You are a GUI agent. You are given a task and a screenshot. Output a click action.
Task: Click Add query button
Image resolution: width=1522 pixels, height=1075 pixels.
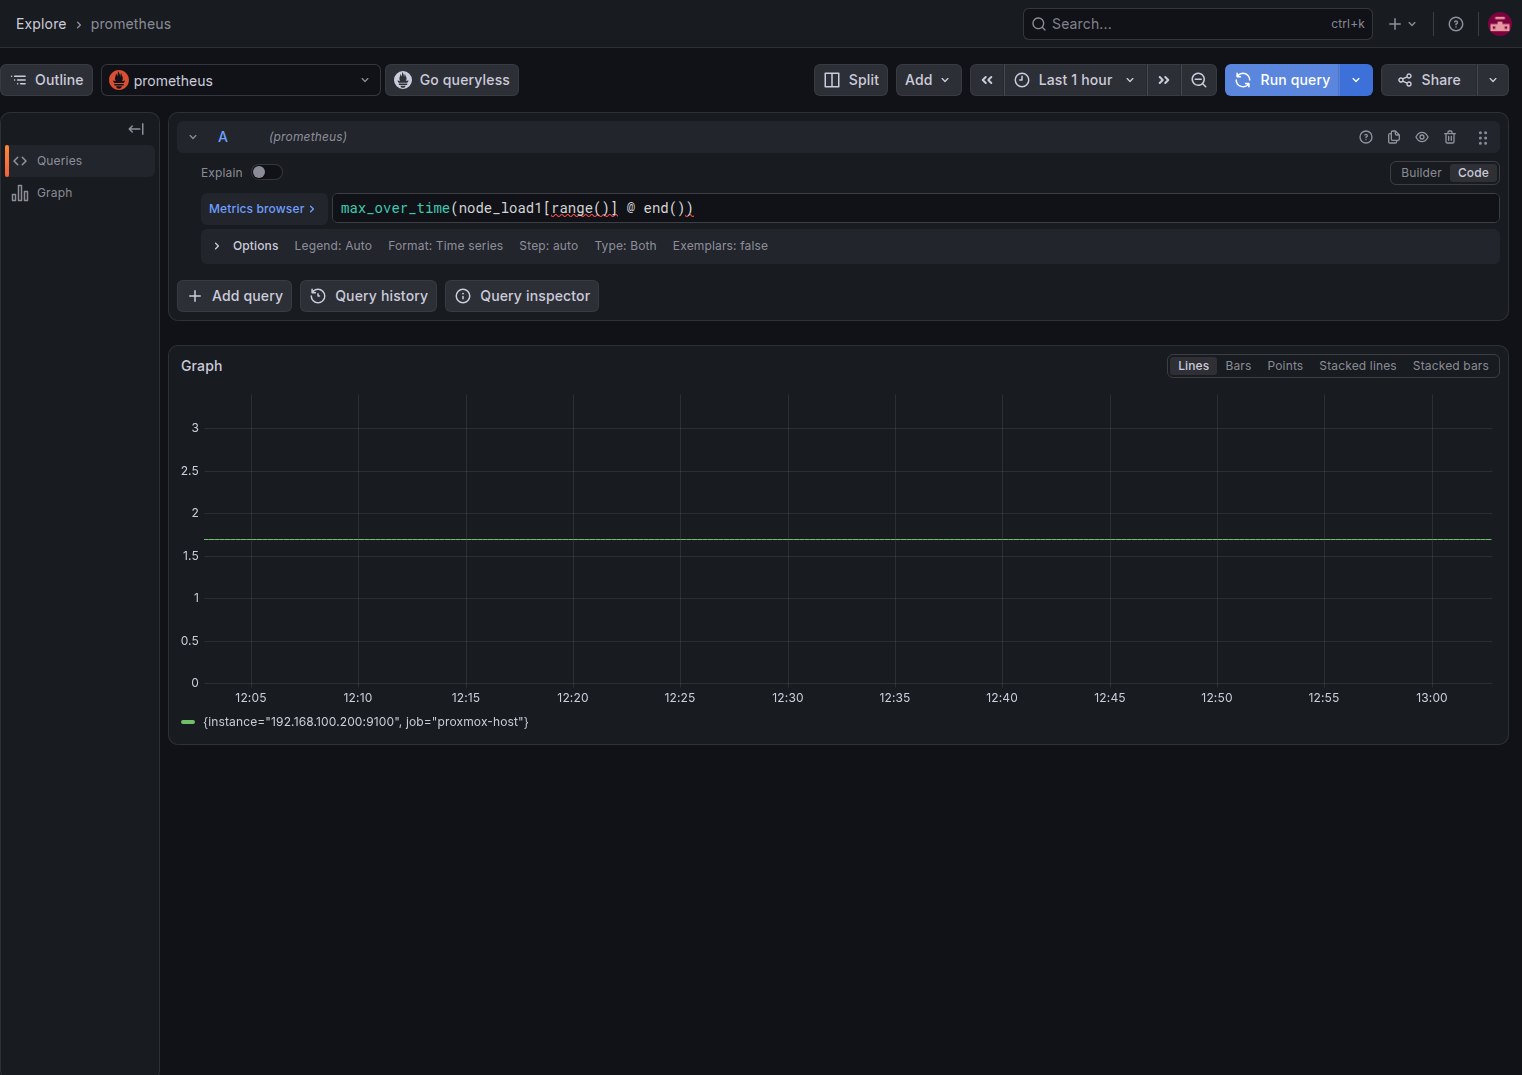coord(235,296)
